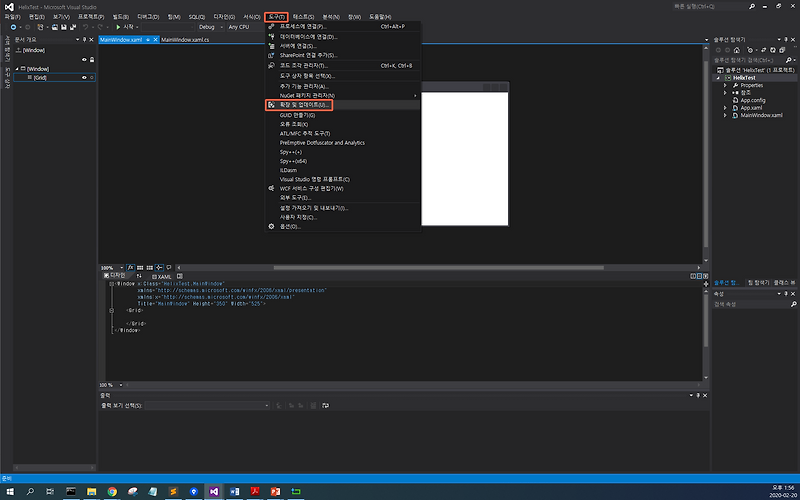Select MainWindow.xaml in Solution Explorer
800x500 pixels.
761,115
